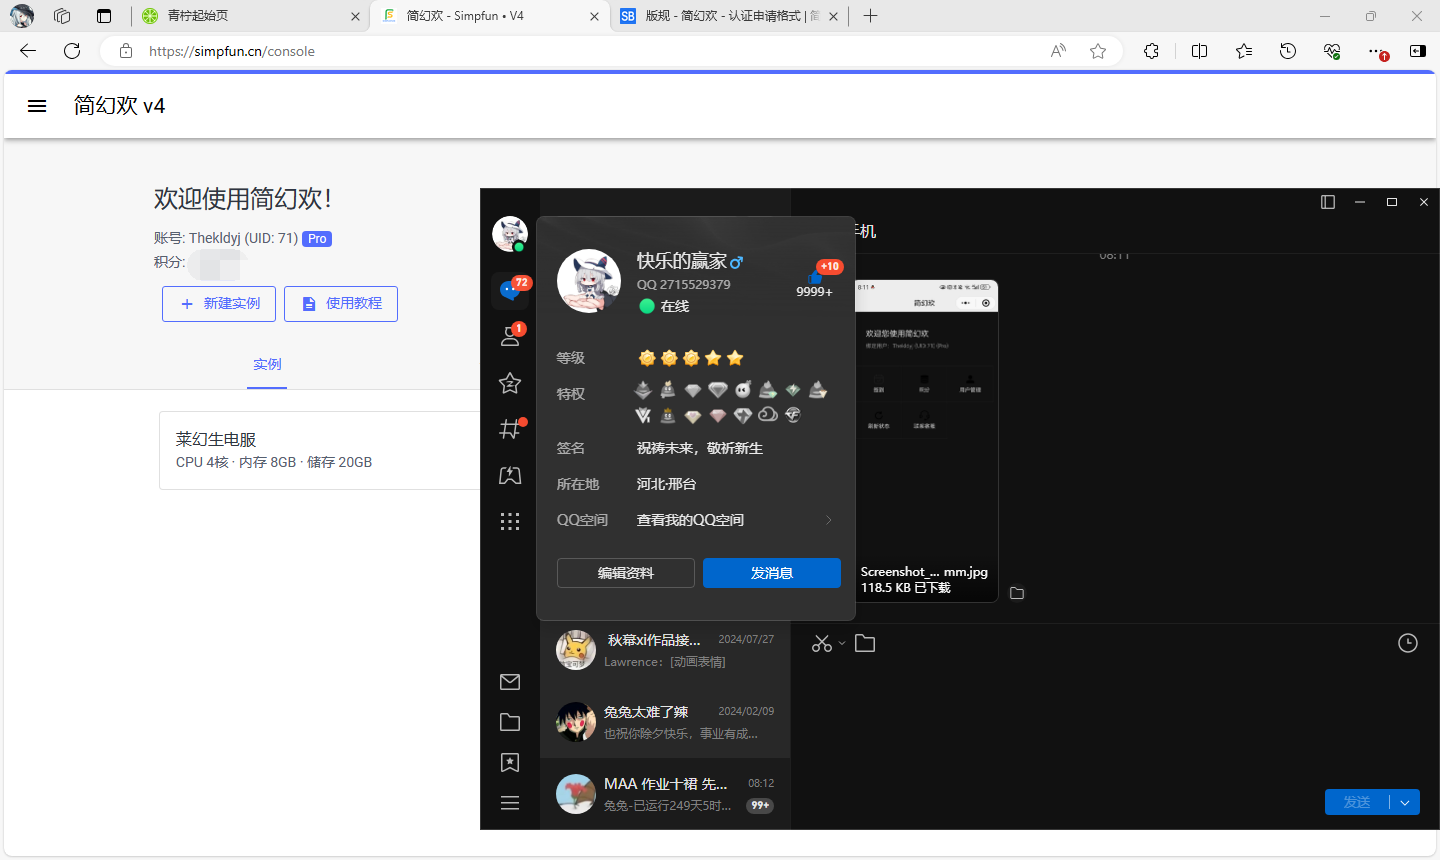
Task: Click the browser back arrow
Action: 28,51
